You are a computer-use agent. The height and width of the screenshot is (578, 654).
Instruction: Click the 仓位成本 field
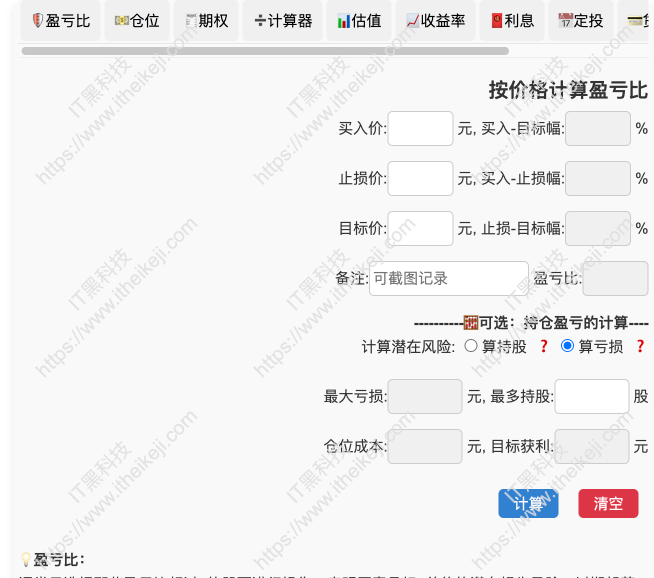click(x=425, y=447)
